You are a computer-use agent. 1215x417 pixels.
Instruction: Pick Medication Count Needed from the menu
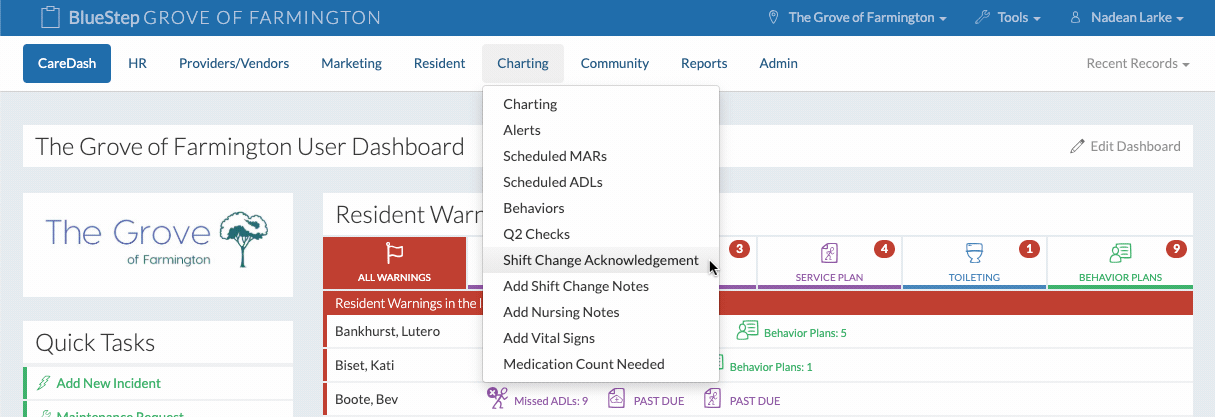point(583,364)
